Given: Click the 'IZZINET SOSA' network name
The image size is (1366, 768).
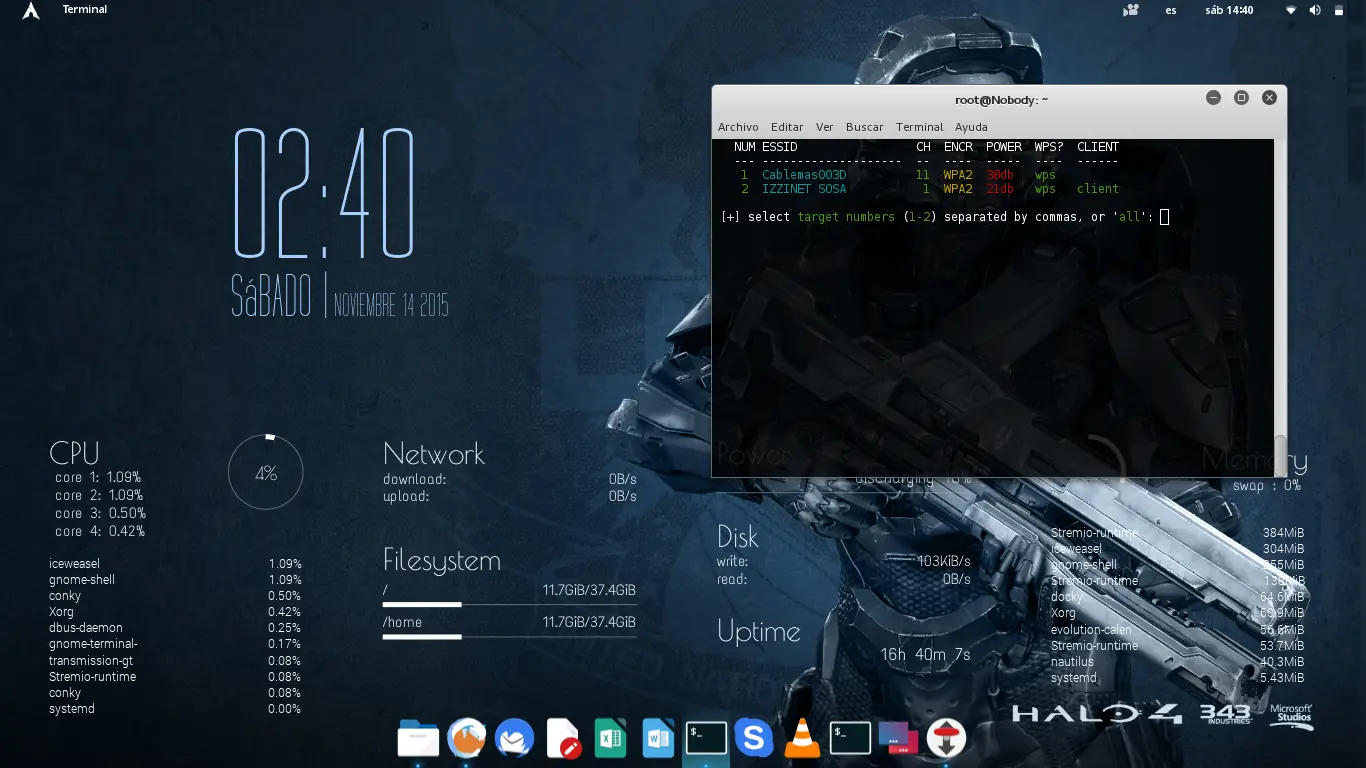Looking at the screenshot, I should (804, 189).
